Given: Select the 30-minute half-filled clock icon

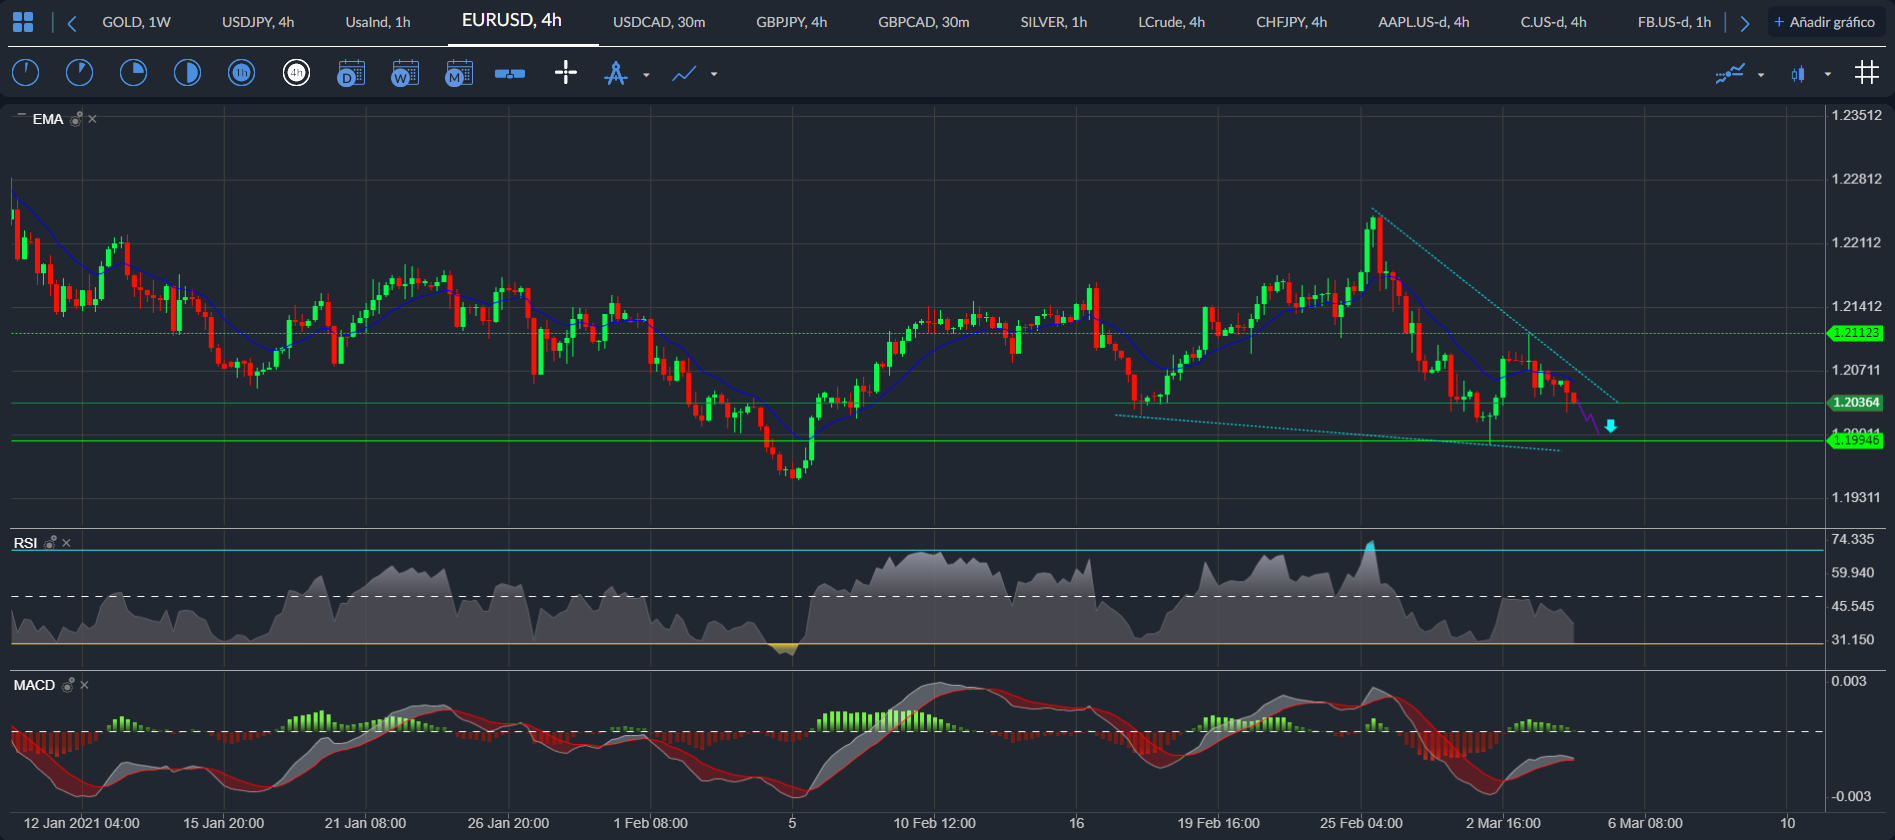Looking at the screenshot, I should coord(187,73).
